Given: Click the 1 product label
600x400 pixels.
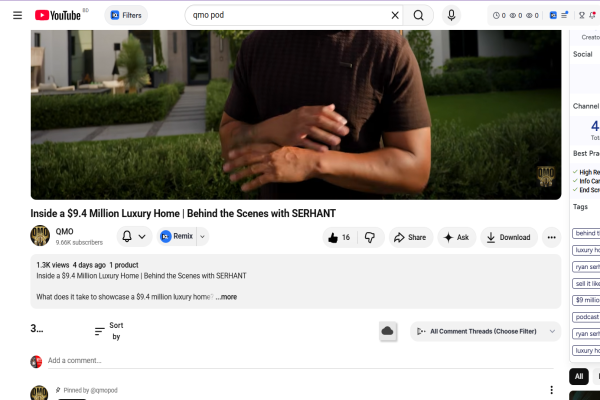Looking at the screenshot, I should 124,265.
